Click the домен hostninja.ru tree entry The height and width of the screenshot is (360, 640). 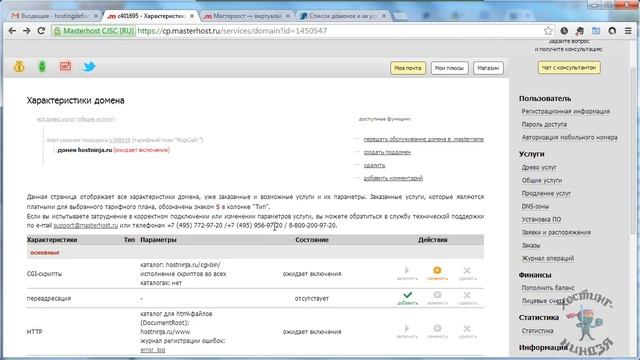pos(84,150)
